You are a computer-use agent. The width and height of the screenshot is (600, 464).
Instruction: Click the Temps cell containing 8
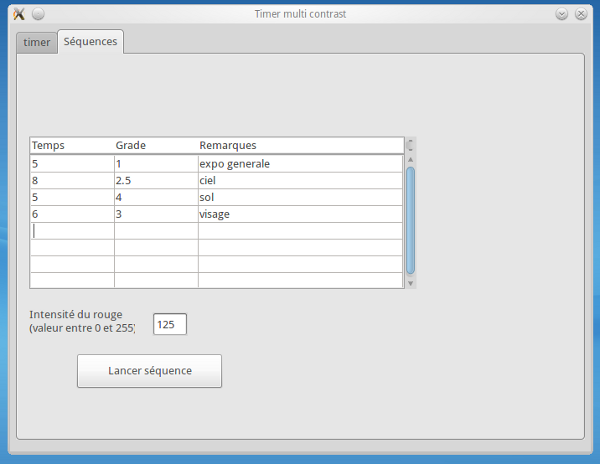click(x=72, y=181)
